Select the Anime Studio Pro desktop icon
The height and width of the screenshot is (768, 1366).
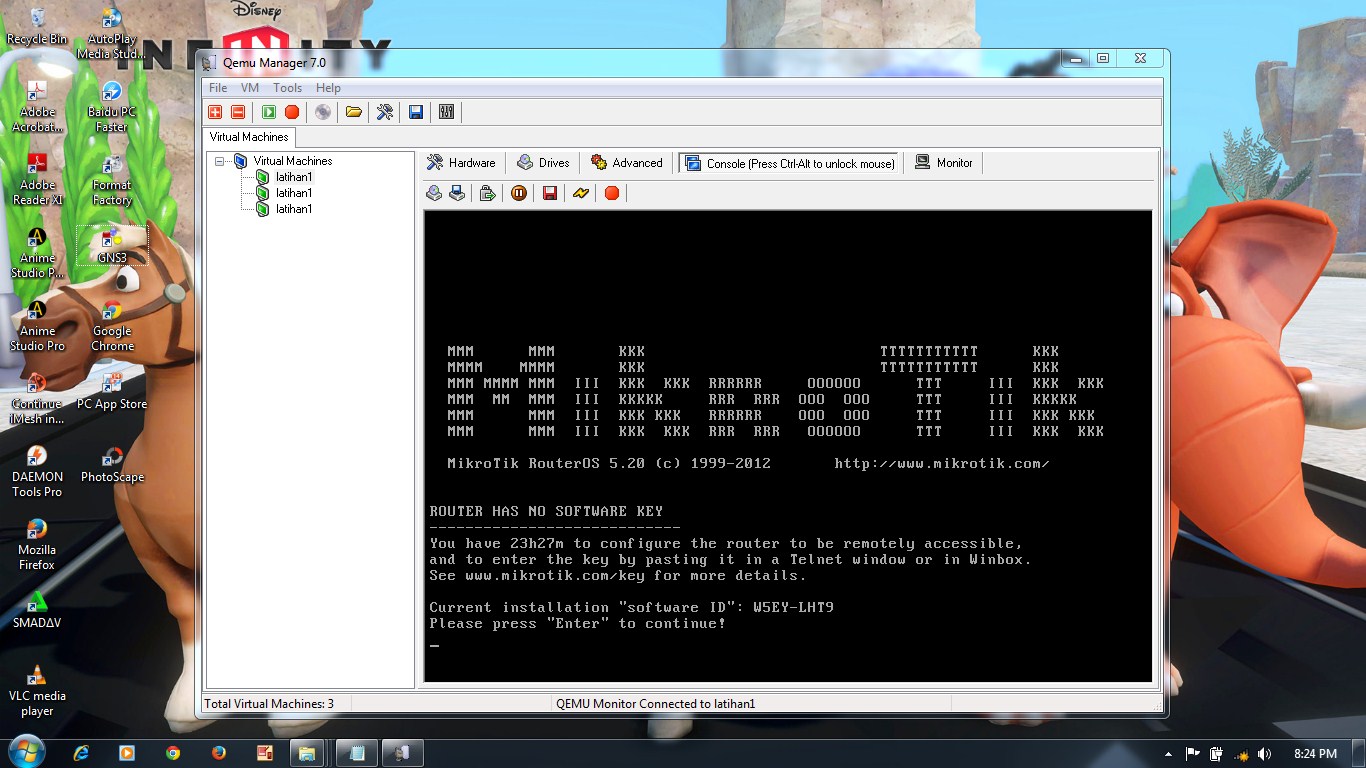coord(37,325)
